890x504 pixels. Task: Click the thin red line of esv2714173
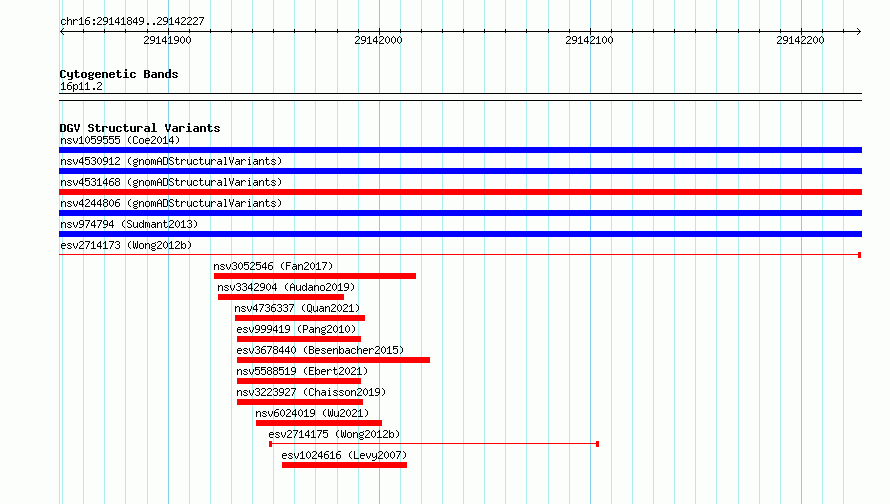(460, 255)
